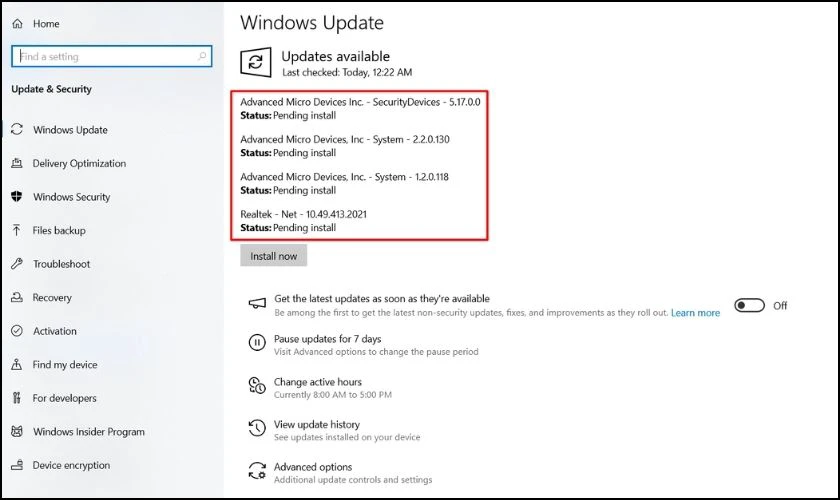
Task: Click Last checked: Today, 12:22 AM text
Action: [x=347, y=72]
